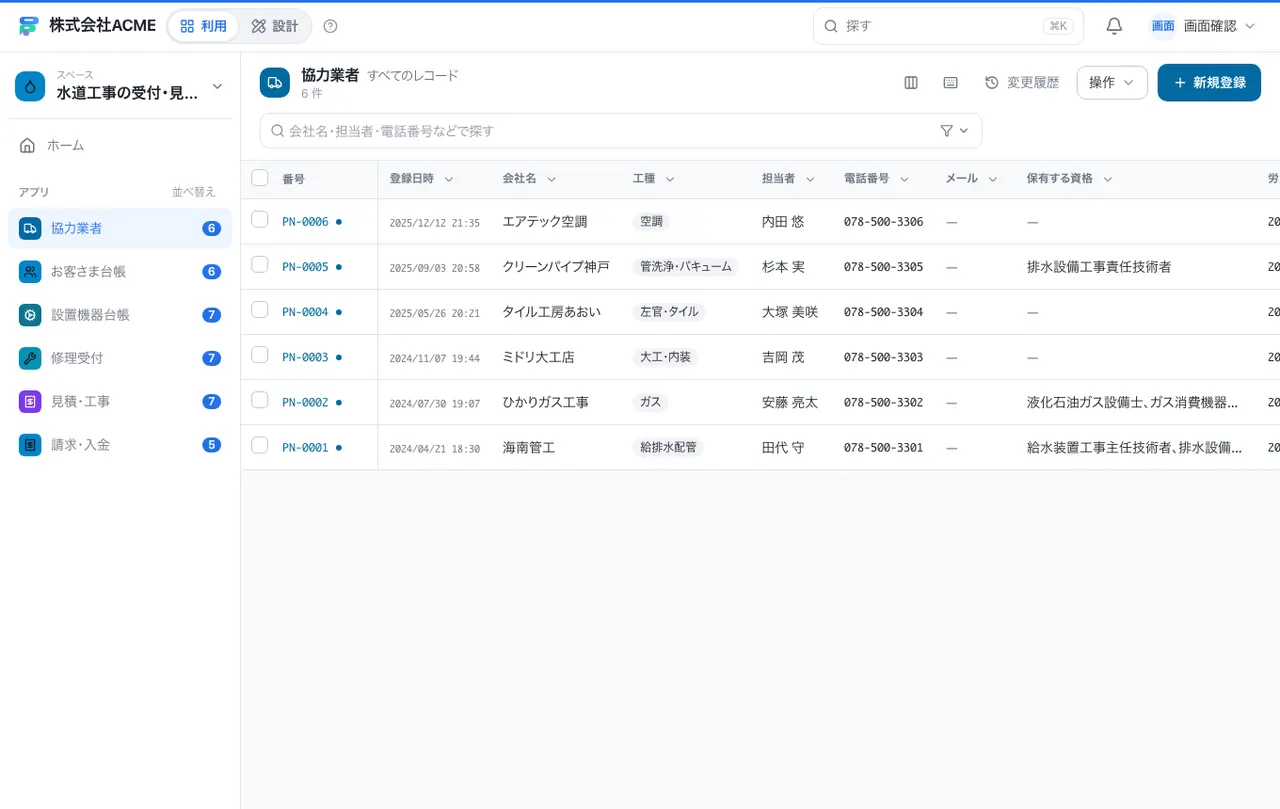Click the column layout icon
1280x809 pixels.
(911, 83)
